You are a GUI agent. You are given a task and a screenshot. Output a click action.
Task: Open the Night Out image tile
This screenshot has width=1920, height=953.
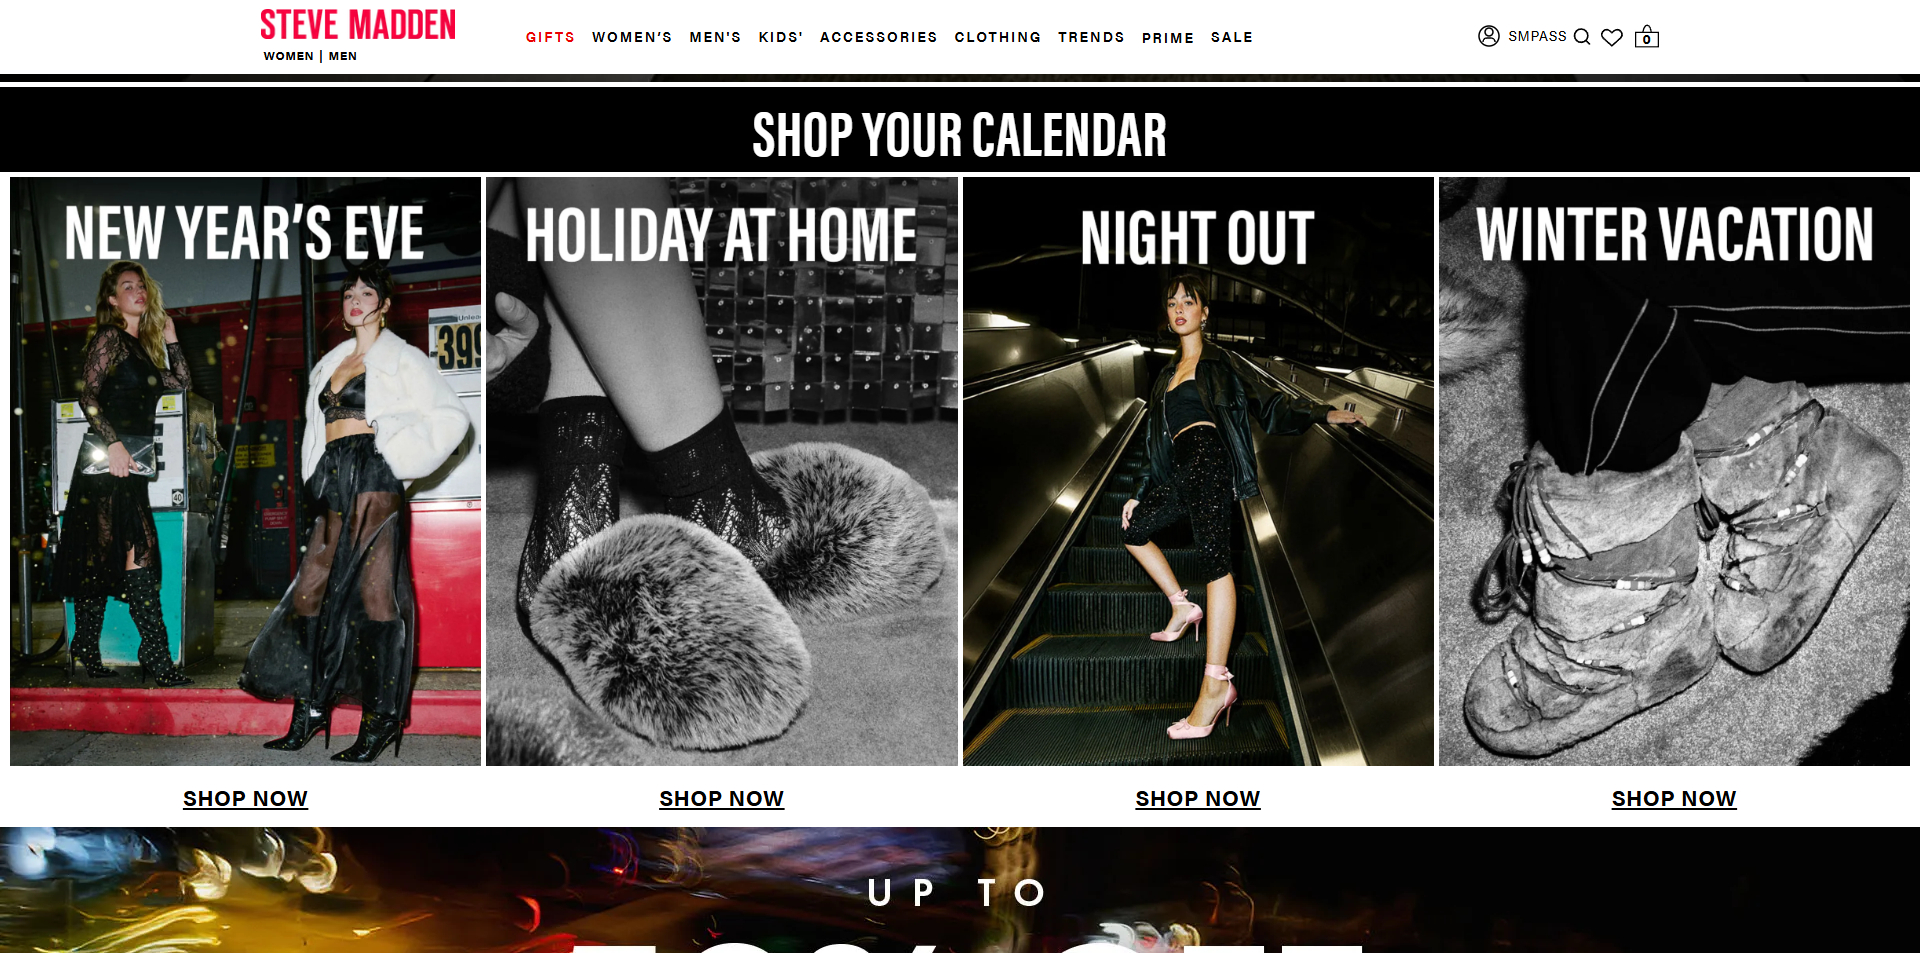1198,472
